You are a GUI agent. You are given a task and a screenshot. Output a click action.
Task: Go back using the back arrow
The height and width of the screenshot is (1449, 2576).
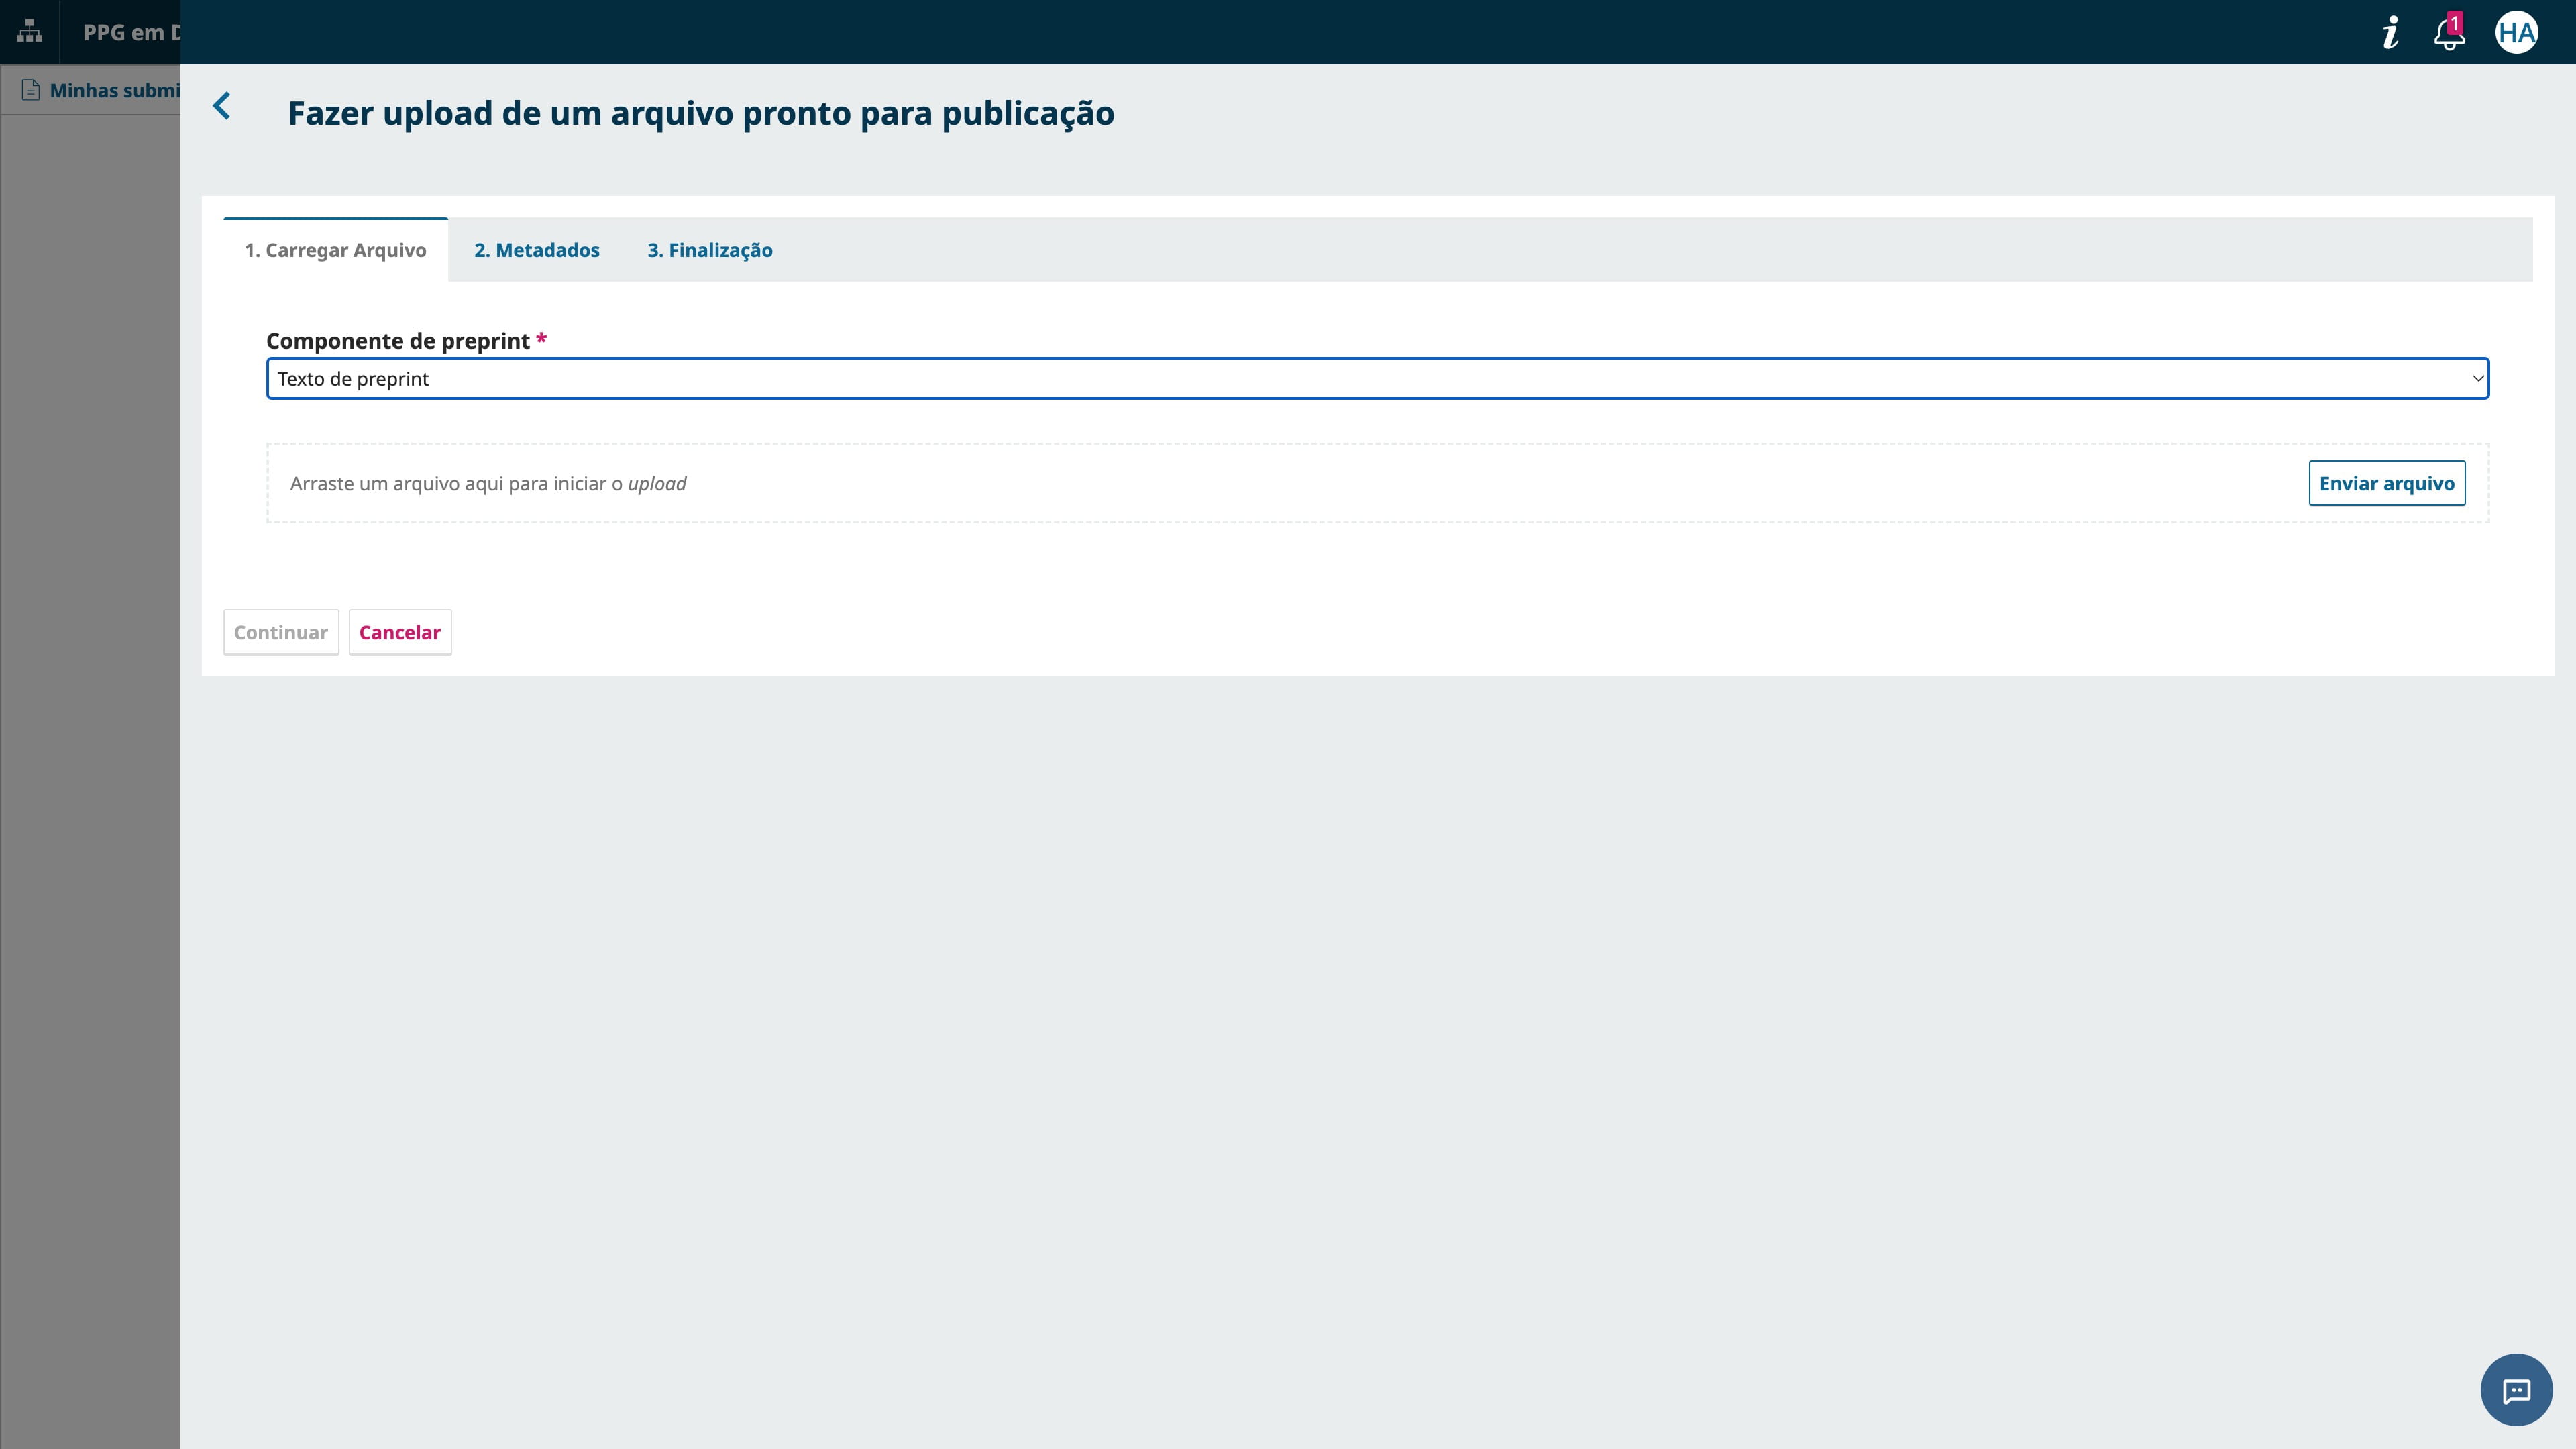click(x=222, y=106)
